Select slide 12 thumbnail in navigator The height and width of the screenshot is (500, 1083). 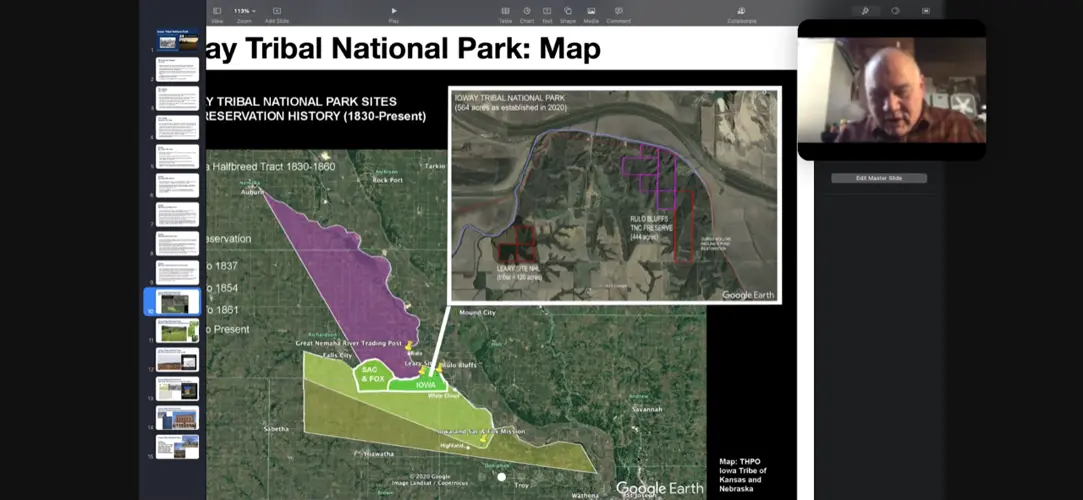tap(178, 360)
